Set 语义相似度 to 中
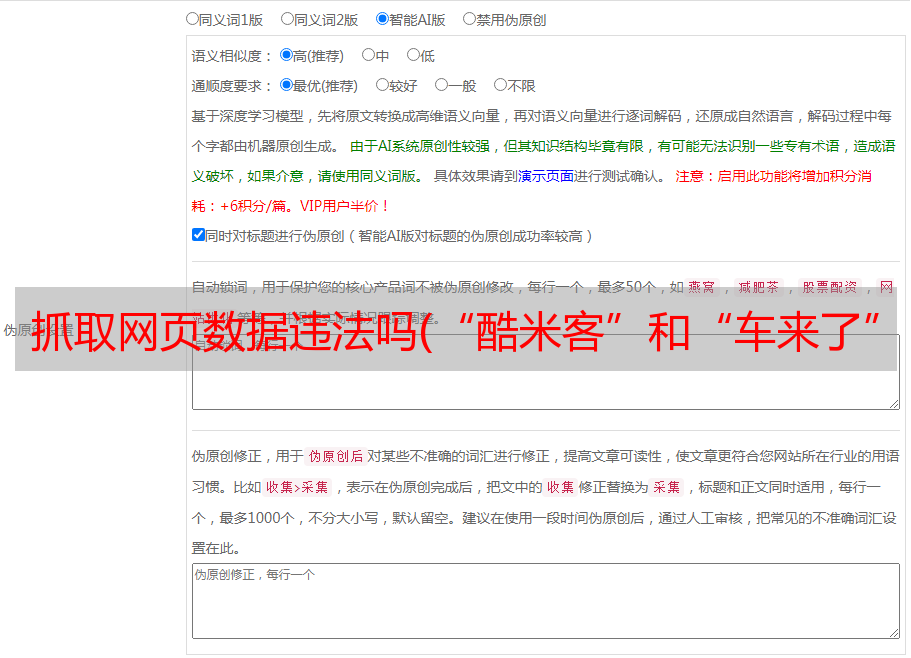Screen dimensions: 911x658 pos(368,55)
